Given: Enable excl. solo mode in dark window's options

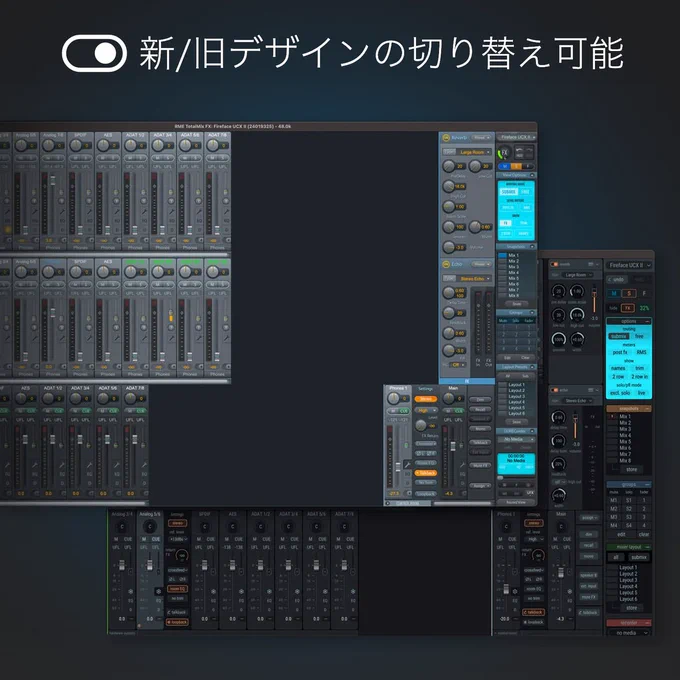Looking at the screenshot, I should click(x=620, y=393).
